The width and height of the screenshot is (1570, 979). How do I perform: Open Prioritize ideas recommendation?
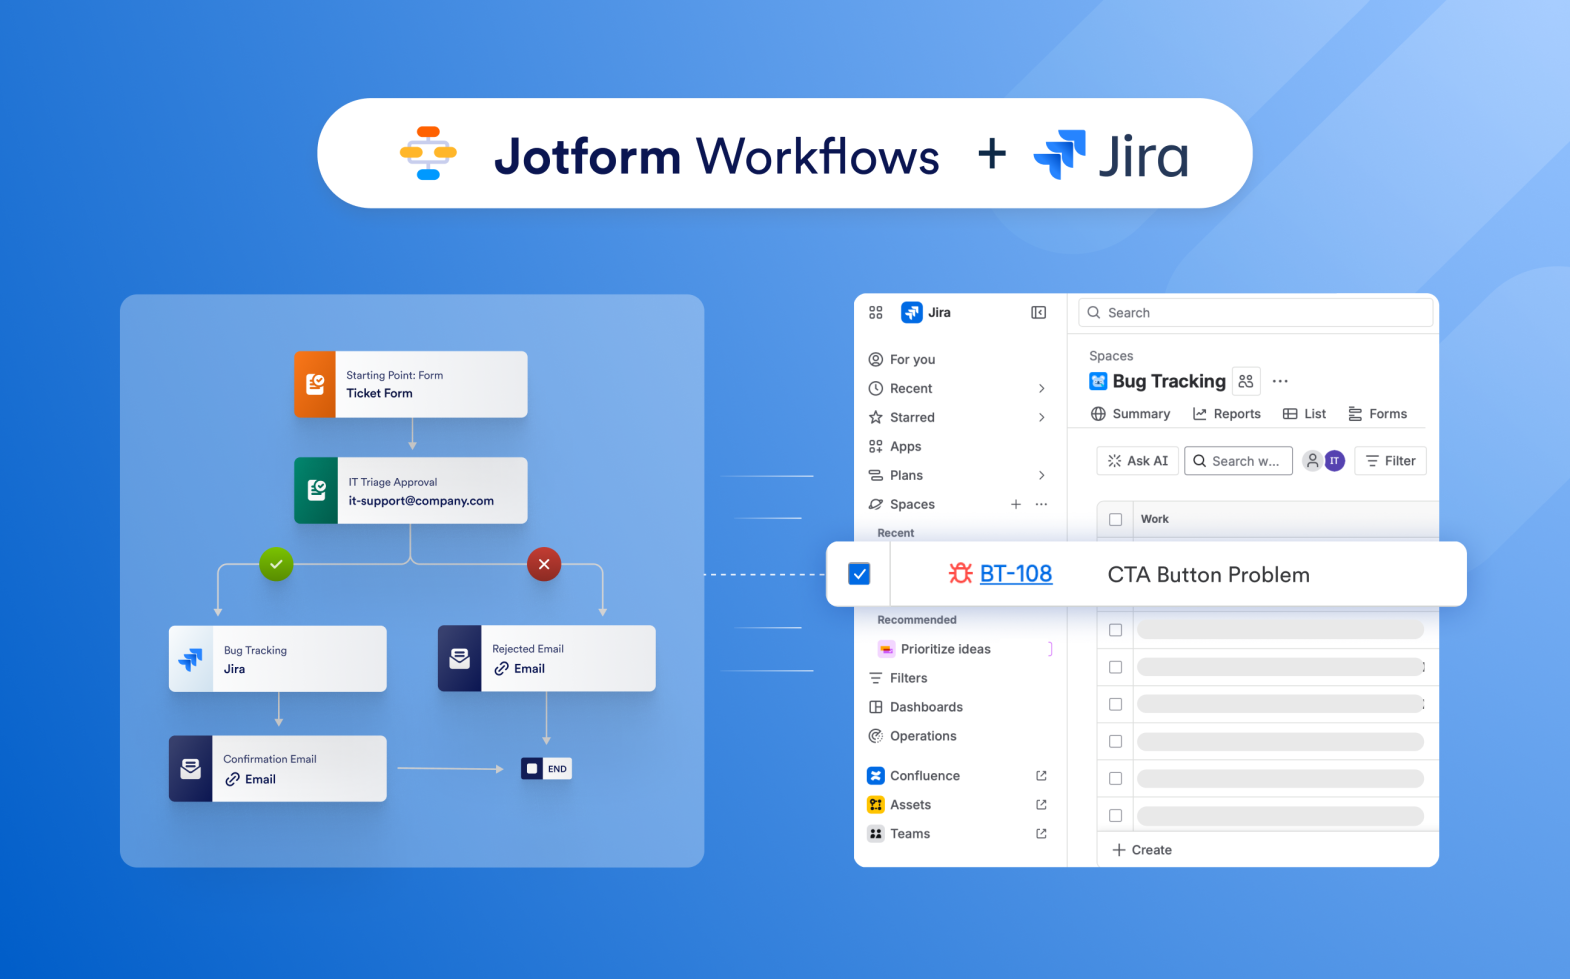935,649
